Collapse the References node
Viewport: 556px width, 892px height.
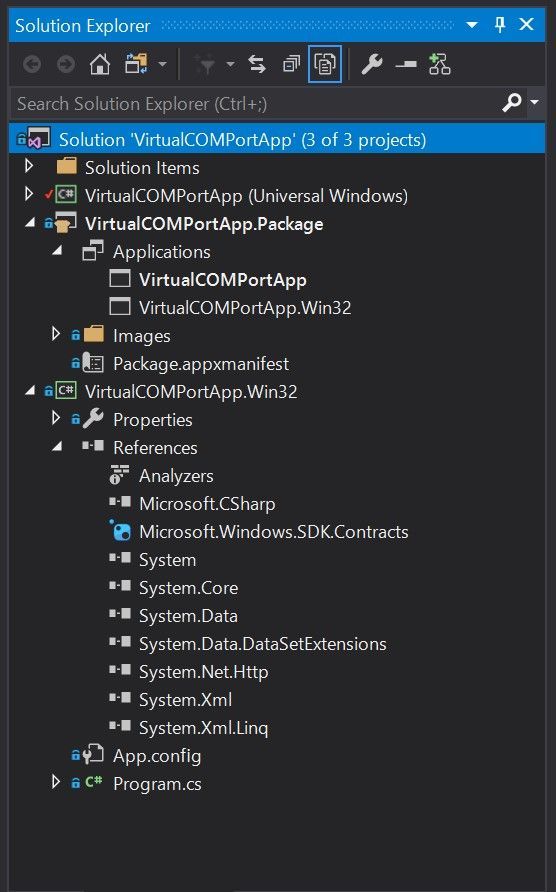(x=57, y=447)
